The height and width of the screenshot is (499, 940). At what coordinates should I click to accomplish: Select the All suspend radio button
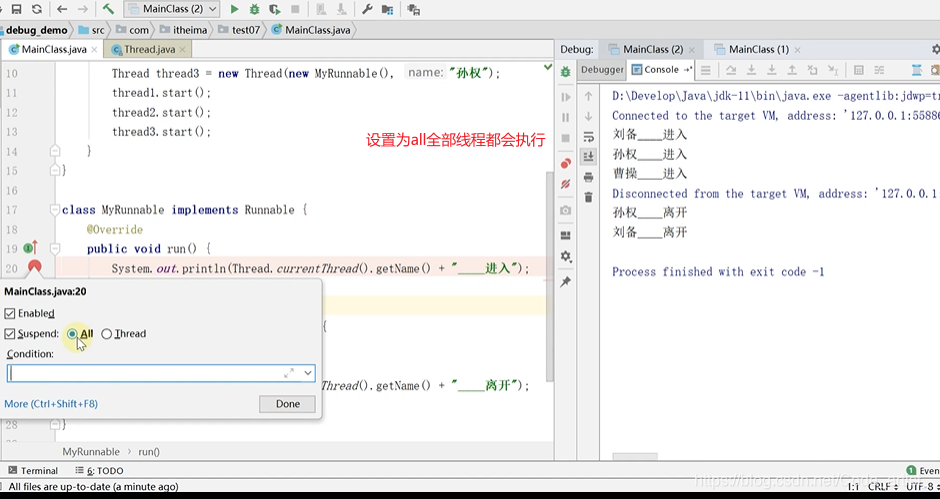(73, 333)
